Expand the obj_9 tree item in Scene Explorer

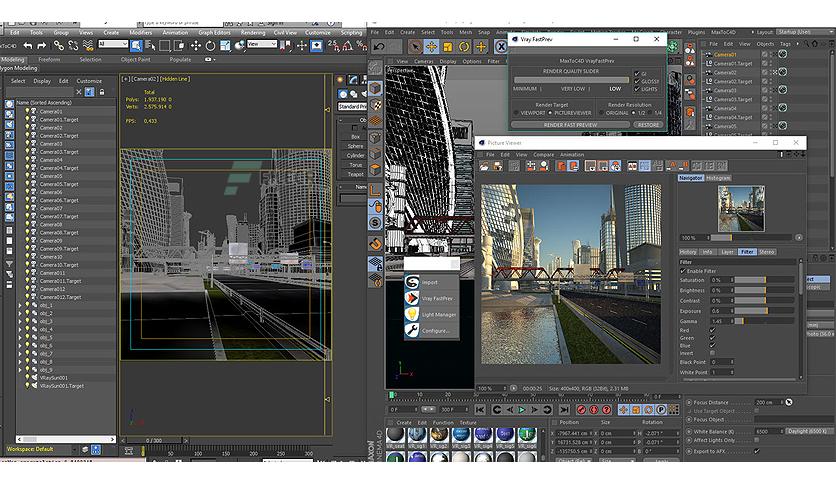click(20, 369)
